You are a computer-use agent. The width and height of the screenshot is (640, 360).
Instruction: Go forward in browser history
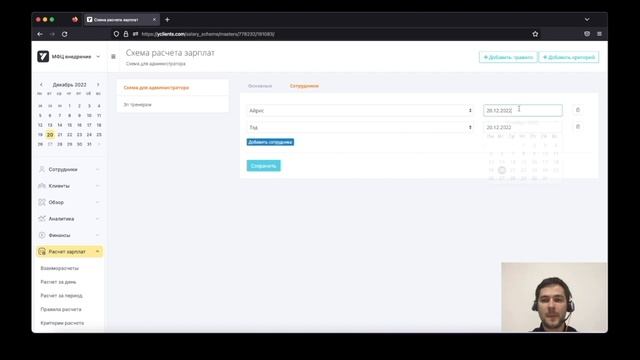52,34
